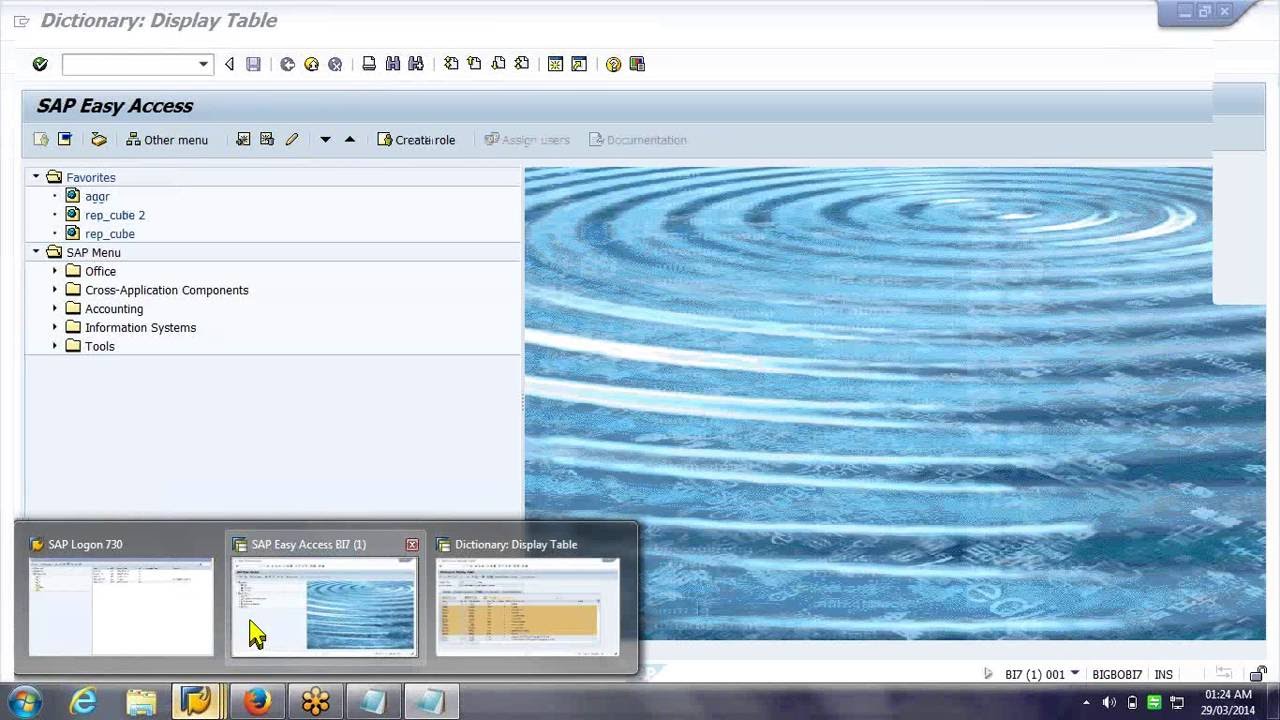Image resolution: width=1280 pixels, height=720 pixels.
Task: Click the SAP Business Workplace icon
Action: click(x=99, y=139)
